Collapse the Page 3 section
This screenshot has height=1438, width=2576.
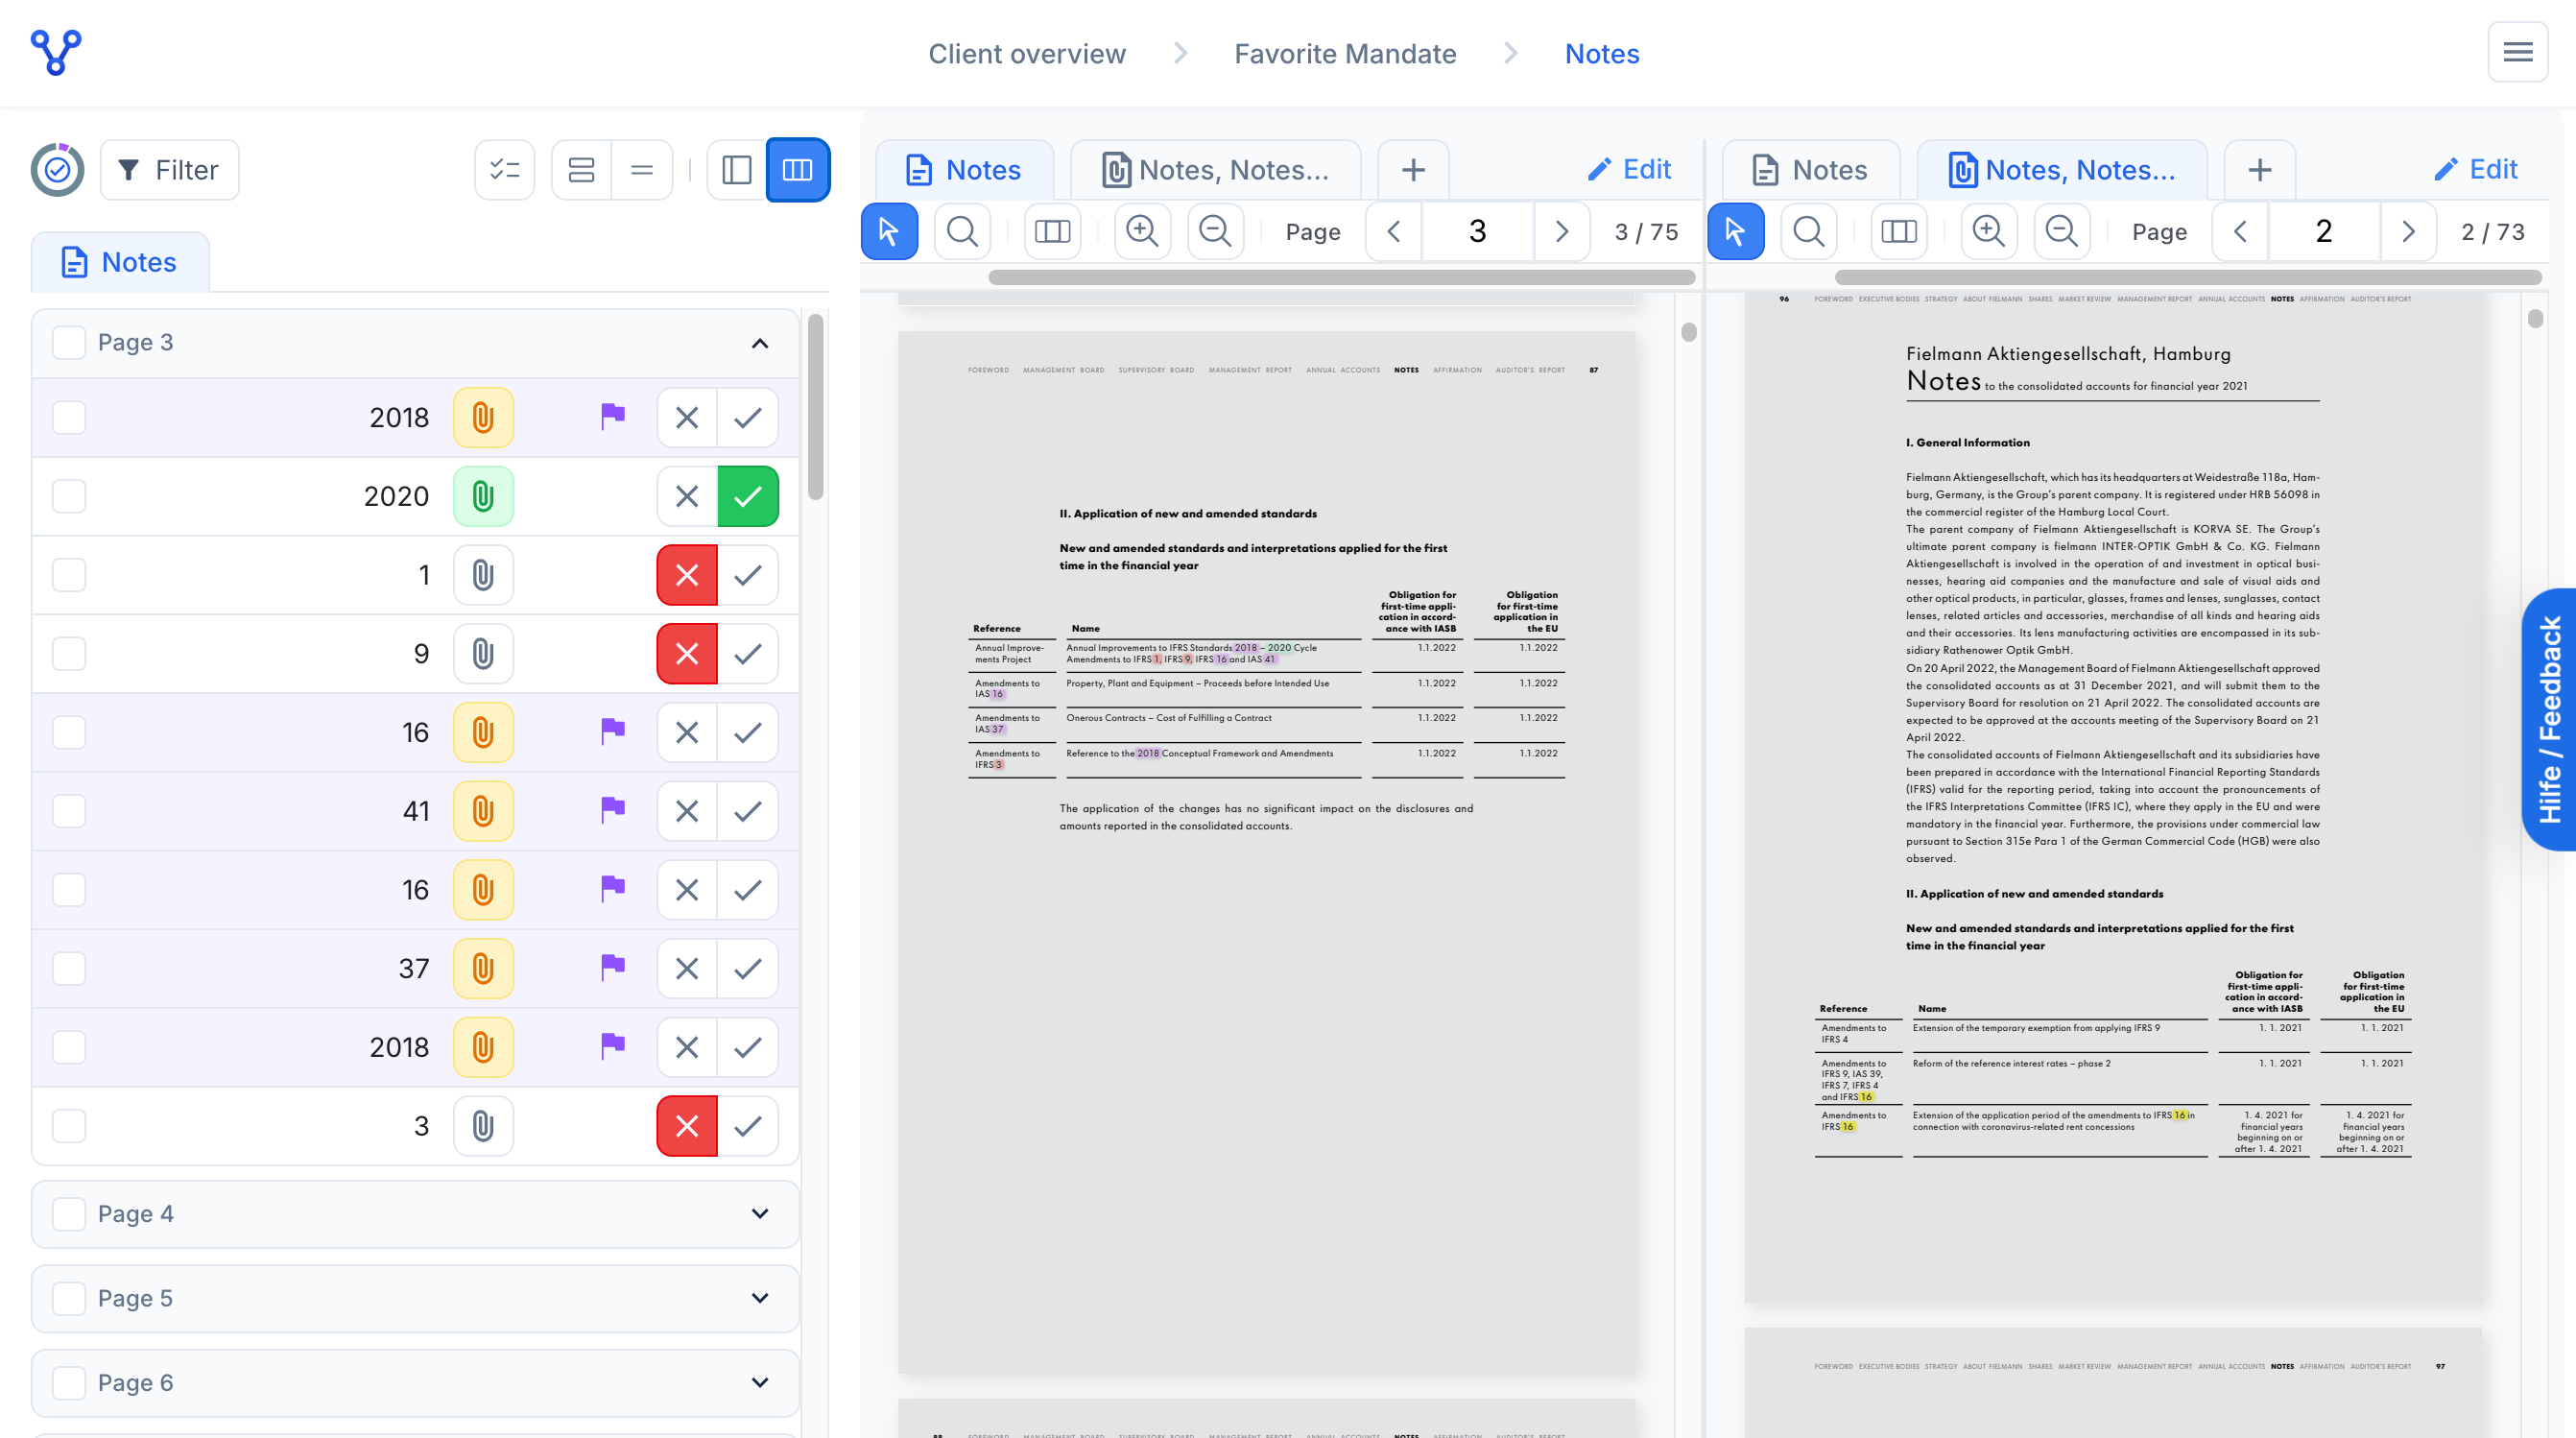click(760, 343)
